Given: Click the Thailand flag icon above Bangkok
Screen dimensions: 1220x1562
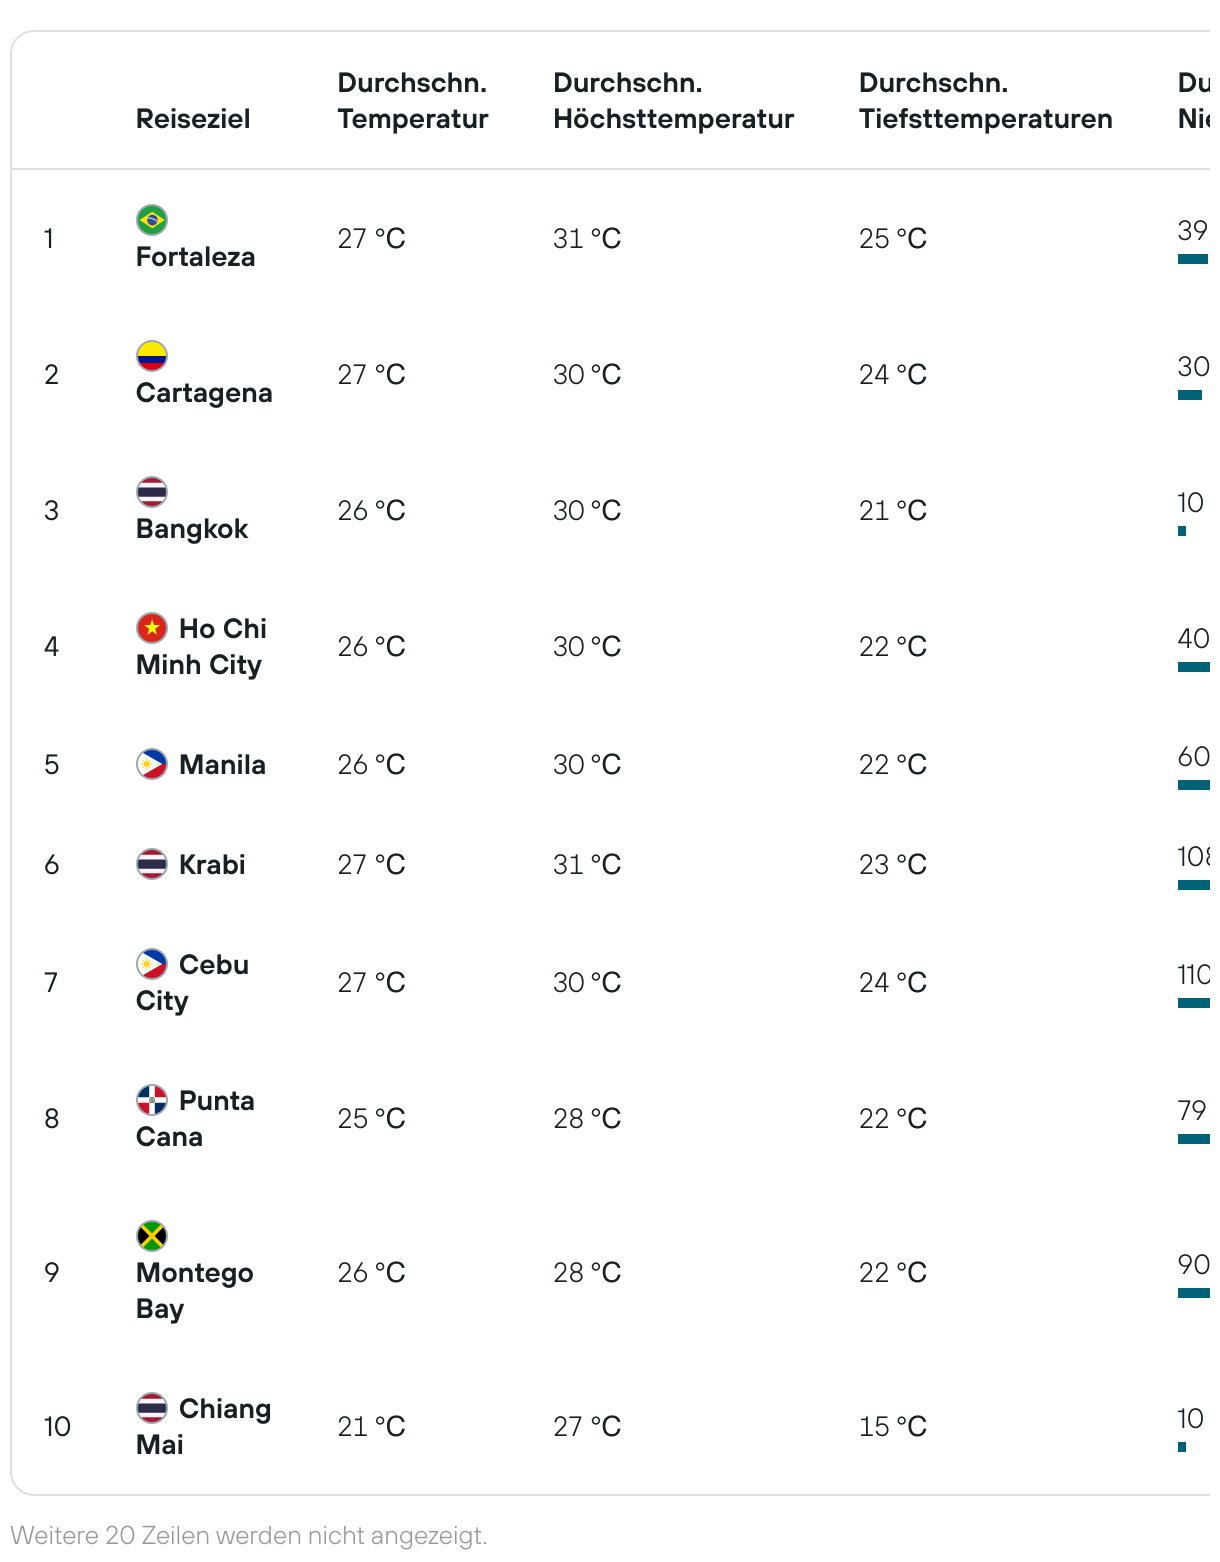Looking at the screenshot, I should [152, 492].
